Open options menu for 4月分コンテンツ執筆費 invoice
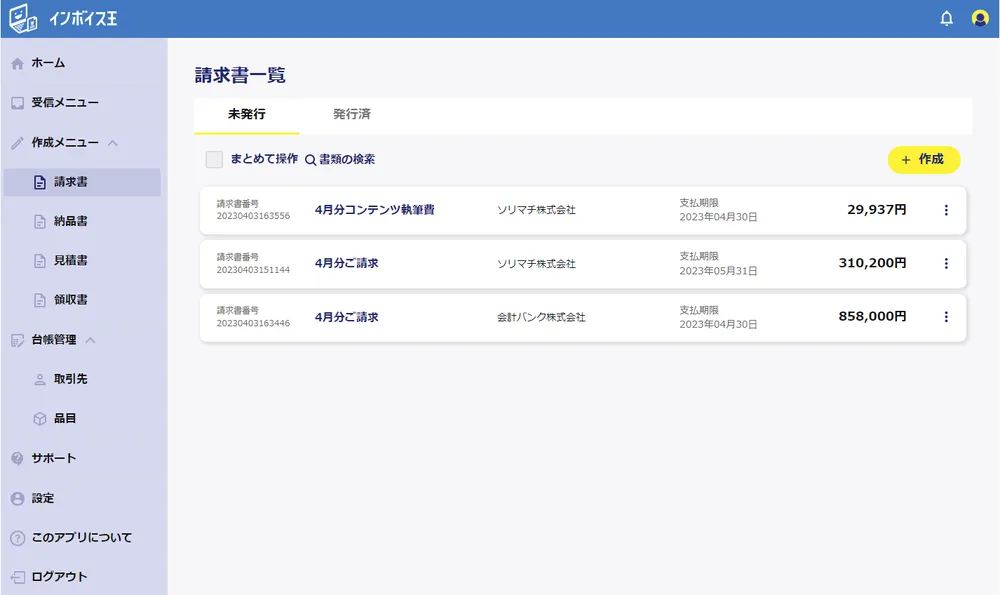 946,210
